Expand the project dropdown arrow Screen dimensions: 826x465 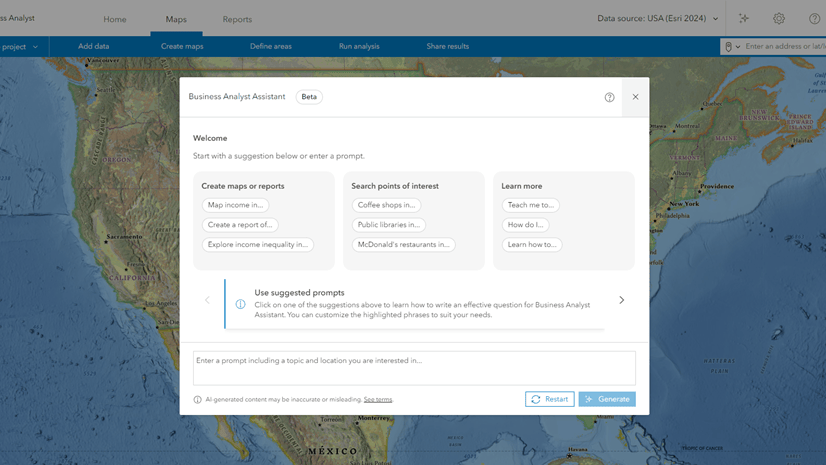pos(35,46)
